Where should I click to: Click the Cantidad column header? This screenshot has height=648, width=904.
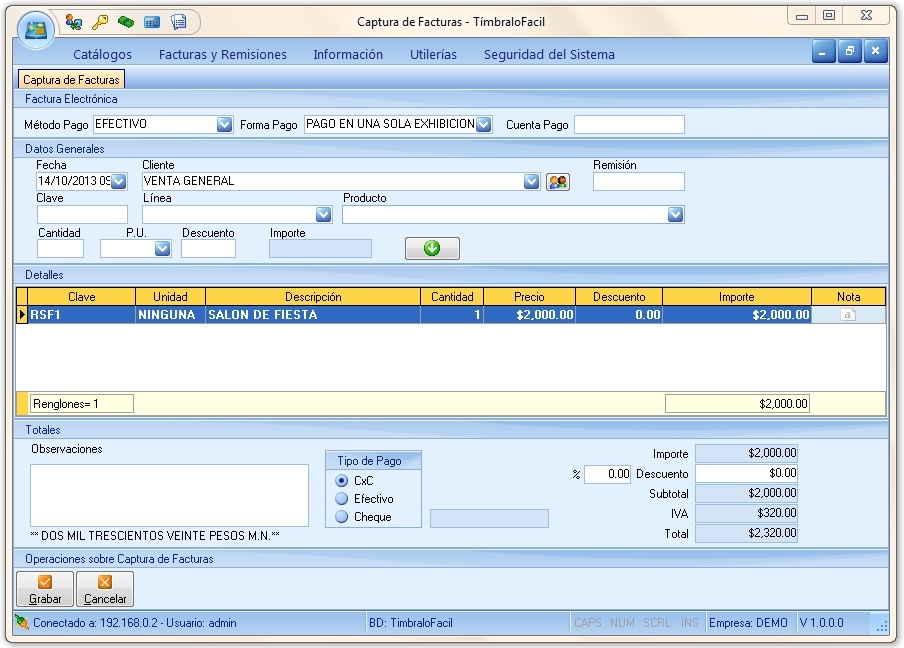coord(452,297)
